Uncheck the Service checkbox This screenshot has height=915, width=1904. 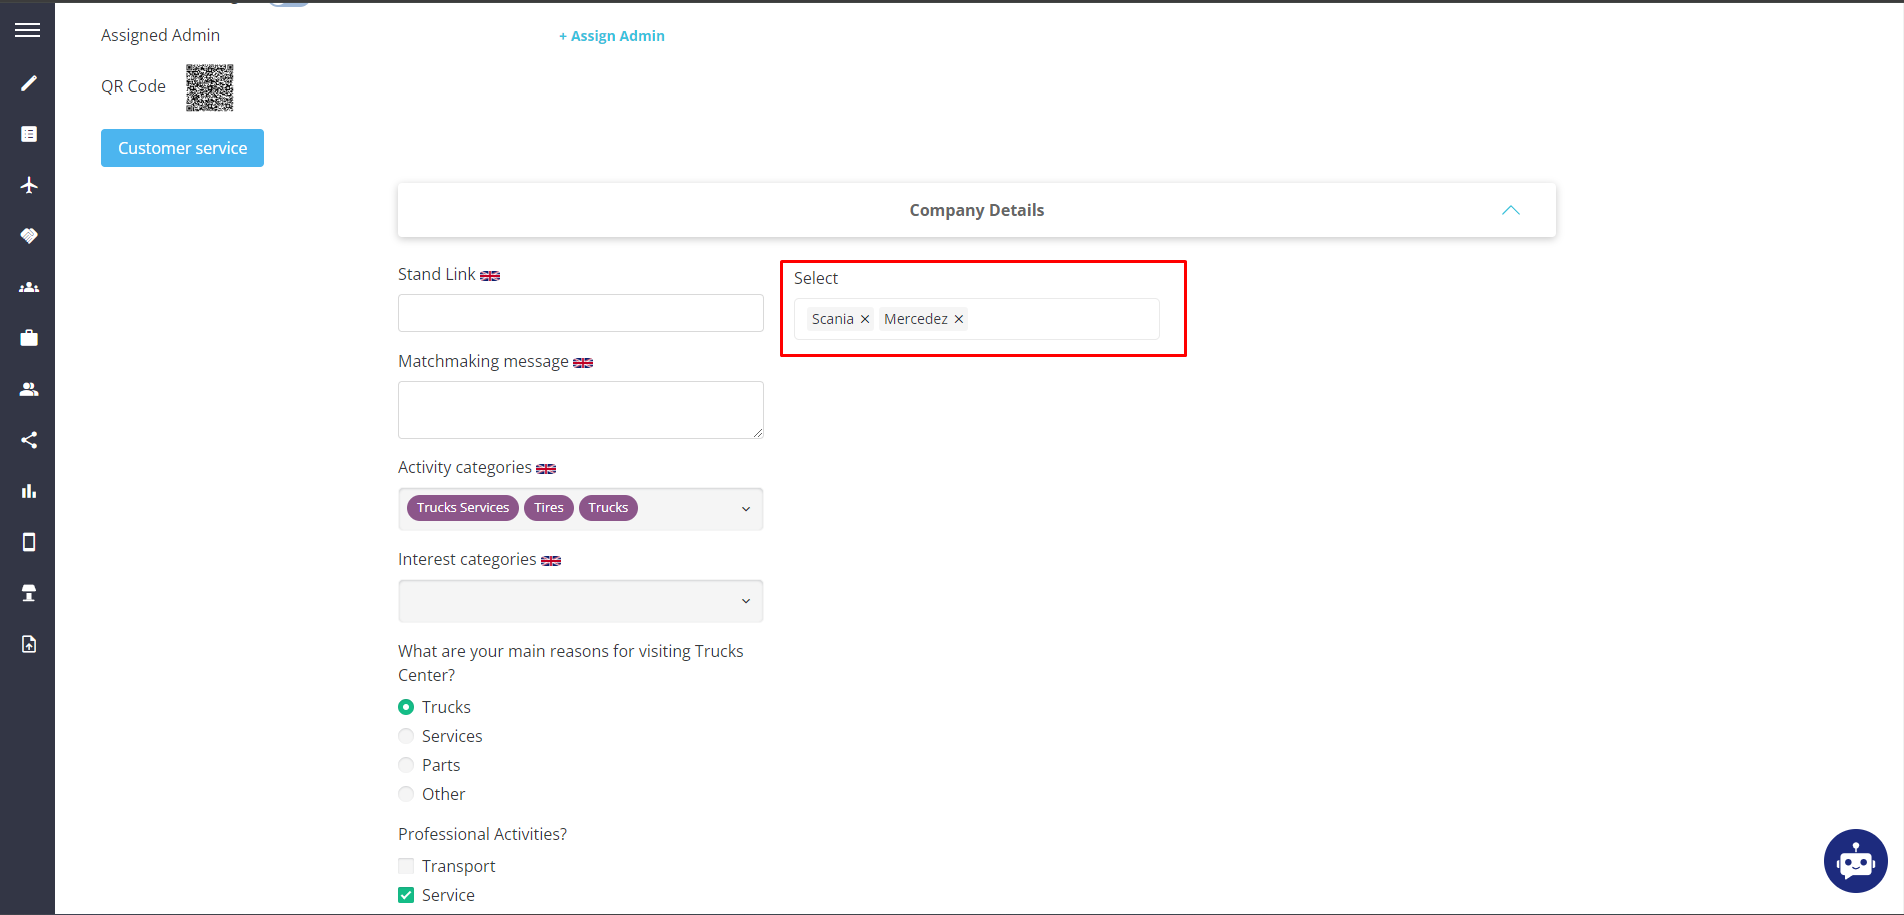click(406, 894)
